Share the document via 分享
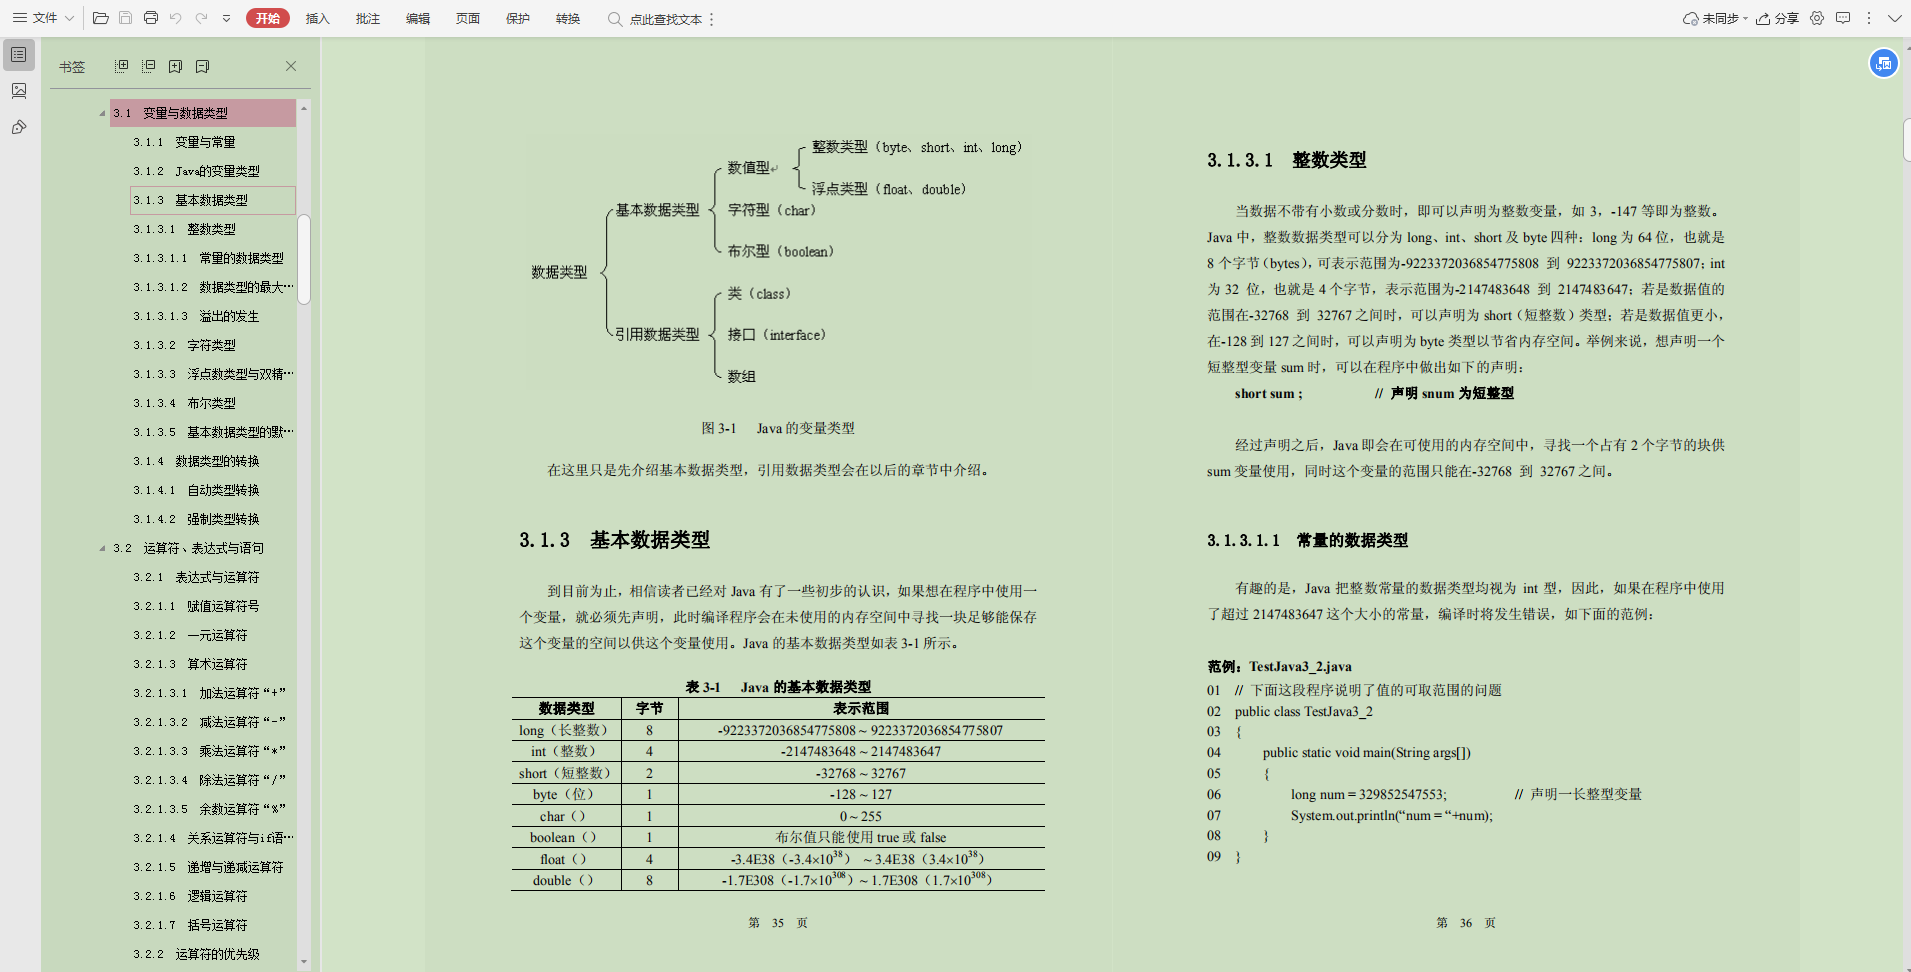The width and height of the screenshot is (1911, 972). click(1779, 18)
